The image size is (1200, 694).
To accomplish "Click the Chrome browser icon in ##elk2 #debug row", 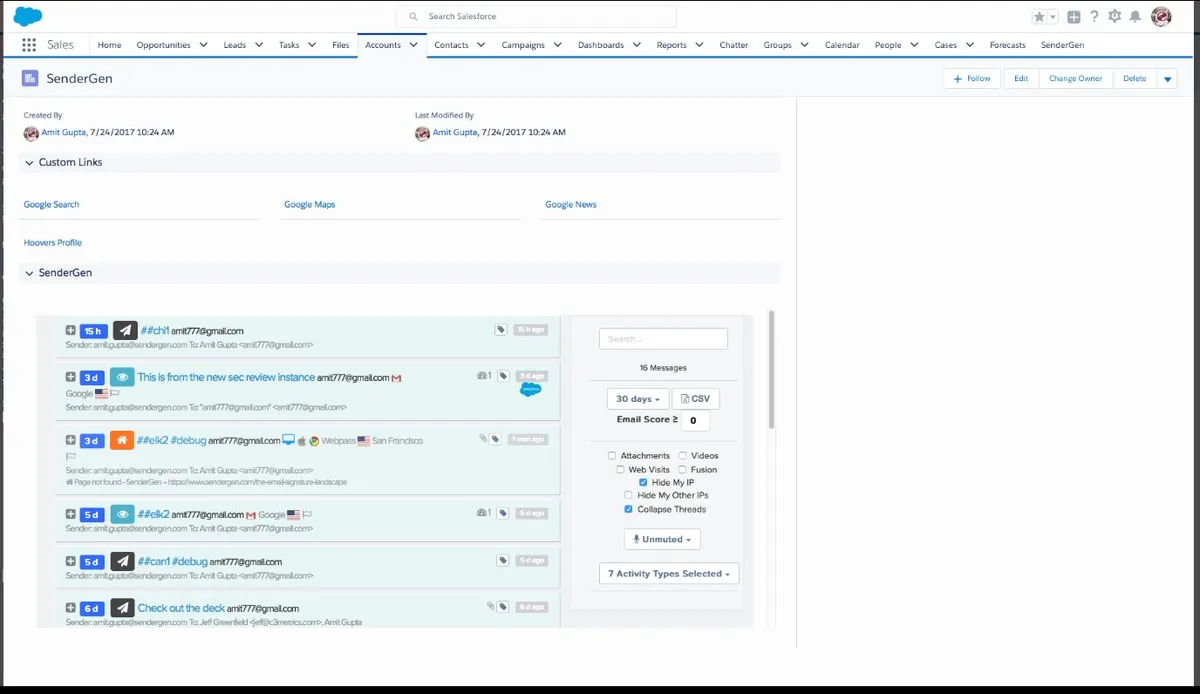I will [313, 440].
